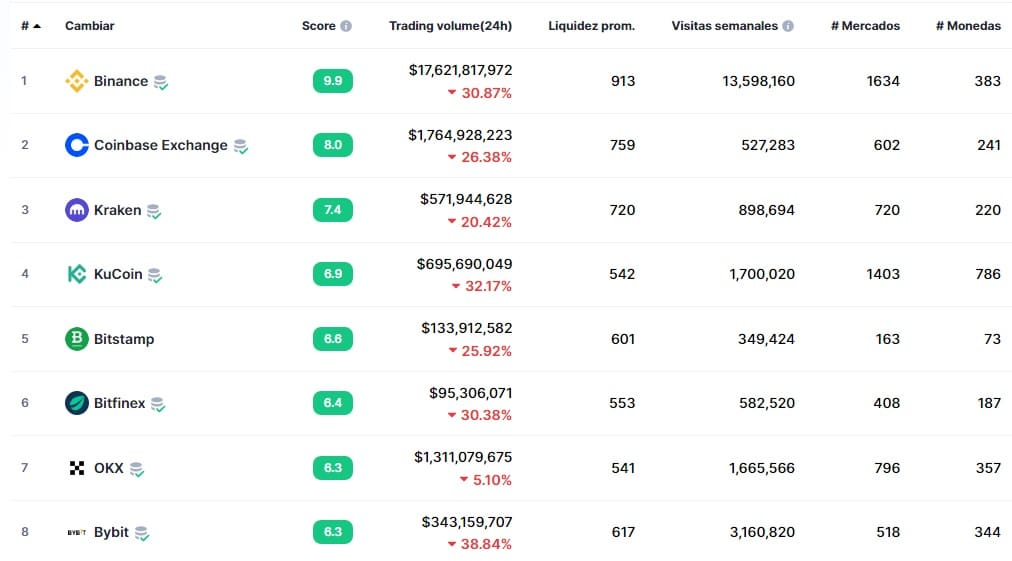Click the 6.6 score badge for Bitstamp

[x=333, y=339]
